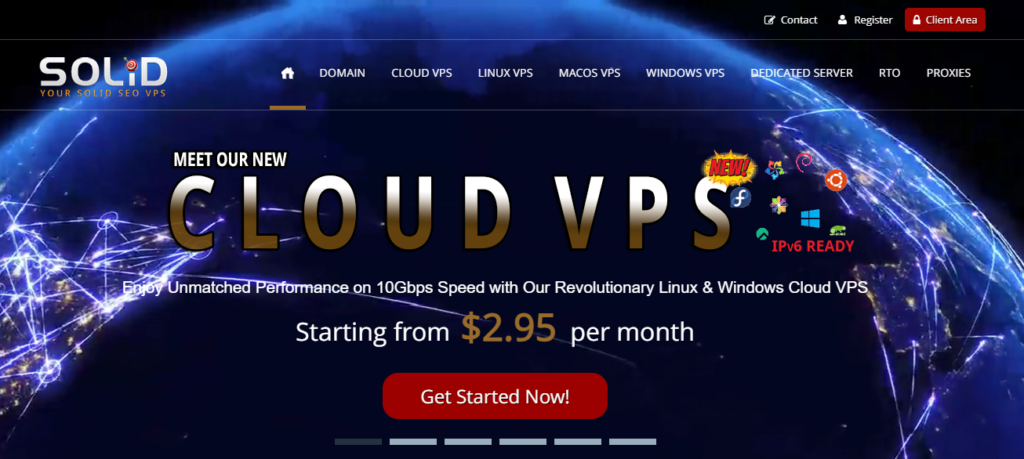Viewport: 1024px width, 459px height.
Task: Open the Linux VPS menu
Action: pyautogui.click(x=505, y=73)
